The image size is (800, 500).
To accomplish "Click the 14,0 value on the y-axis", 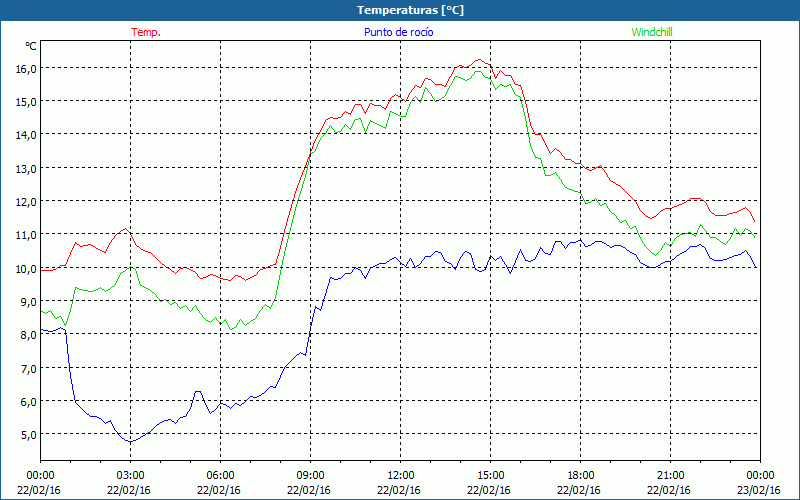I will [26, 135].
